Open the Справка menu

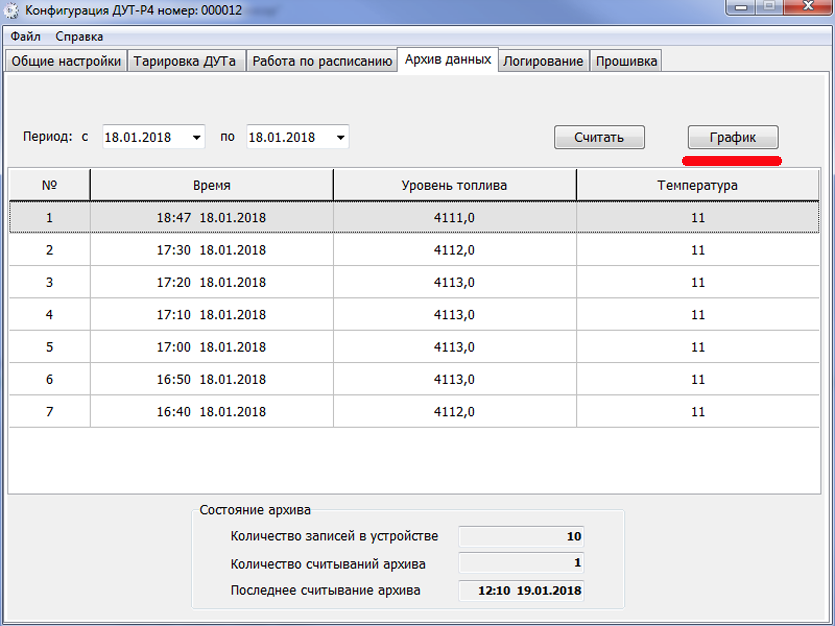(79, 36)
